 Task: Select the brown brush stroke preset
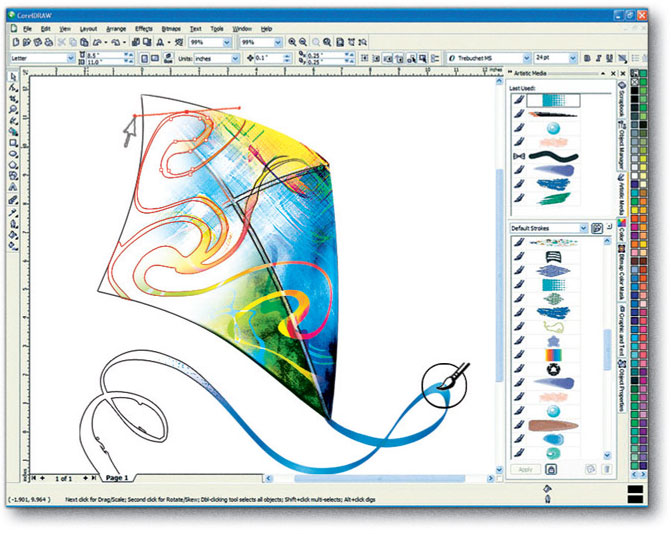(x=553, y=426)
